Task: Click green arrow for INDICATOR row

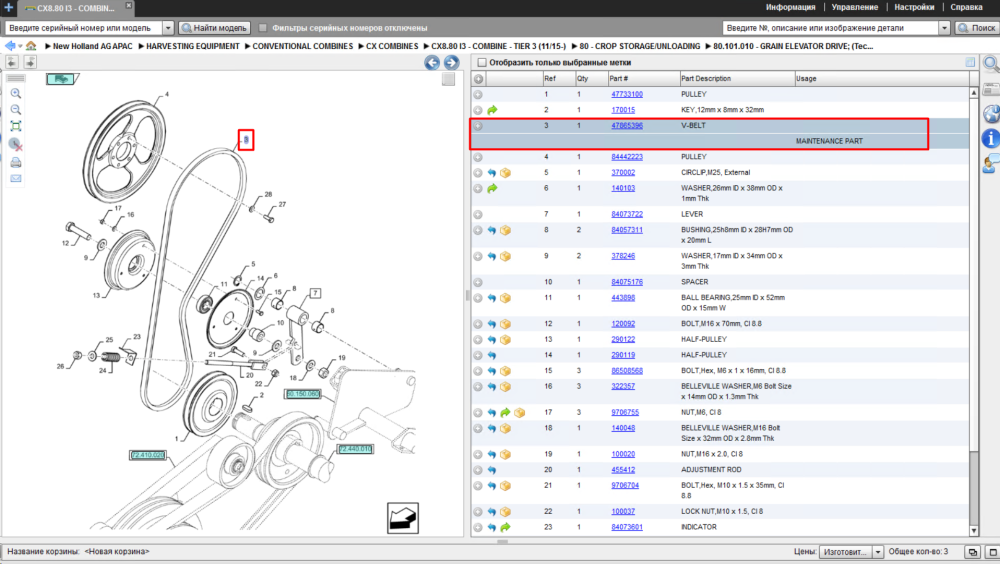Action: 505,528
